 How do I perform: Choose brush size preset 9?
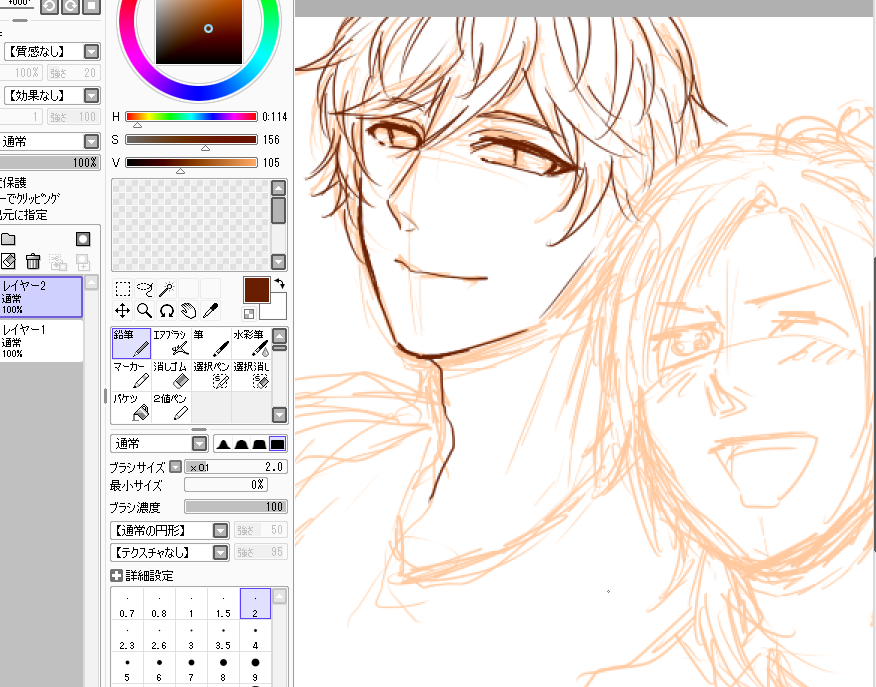(255, 667)
